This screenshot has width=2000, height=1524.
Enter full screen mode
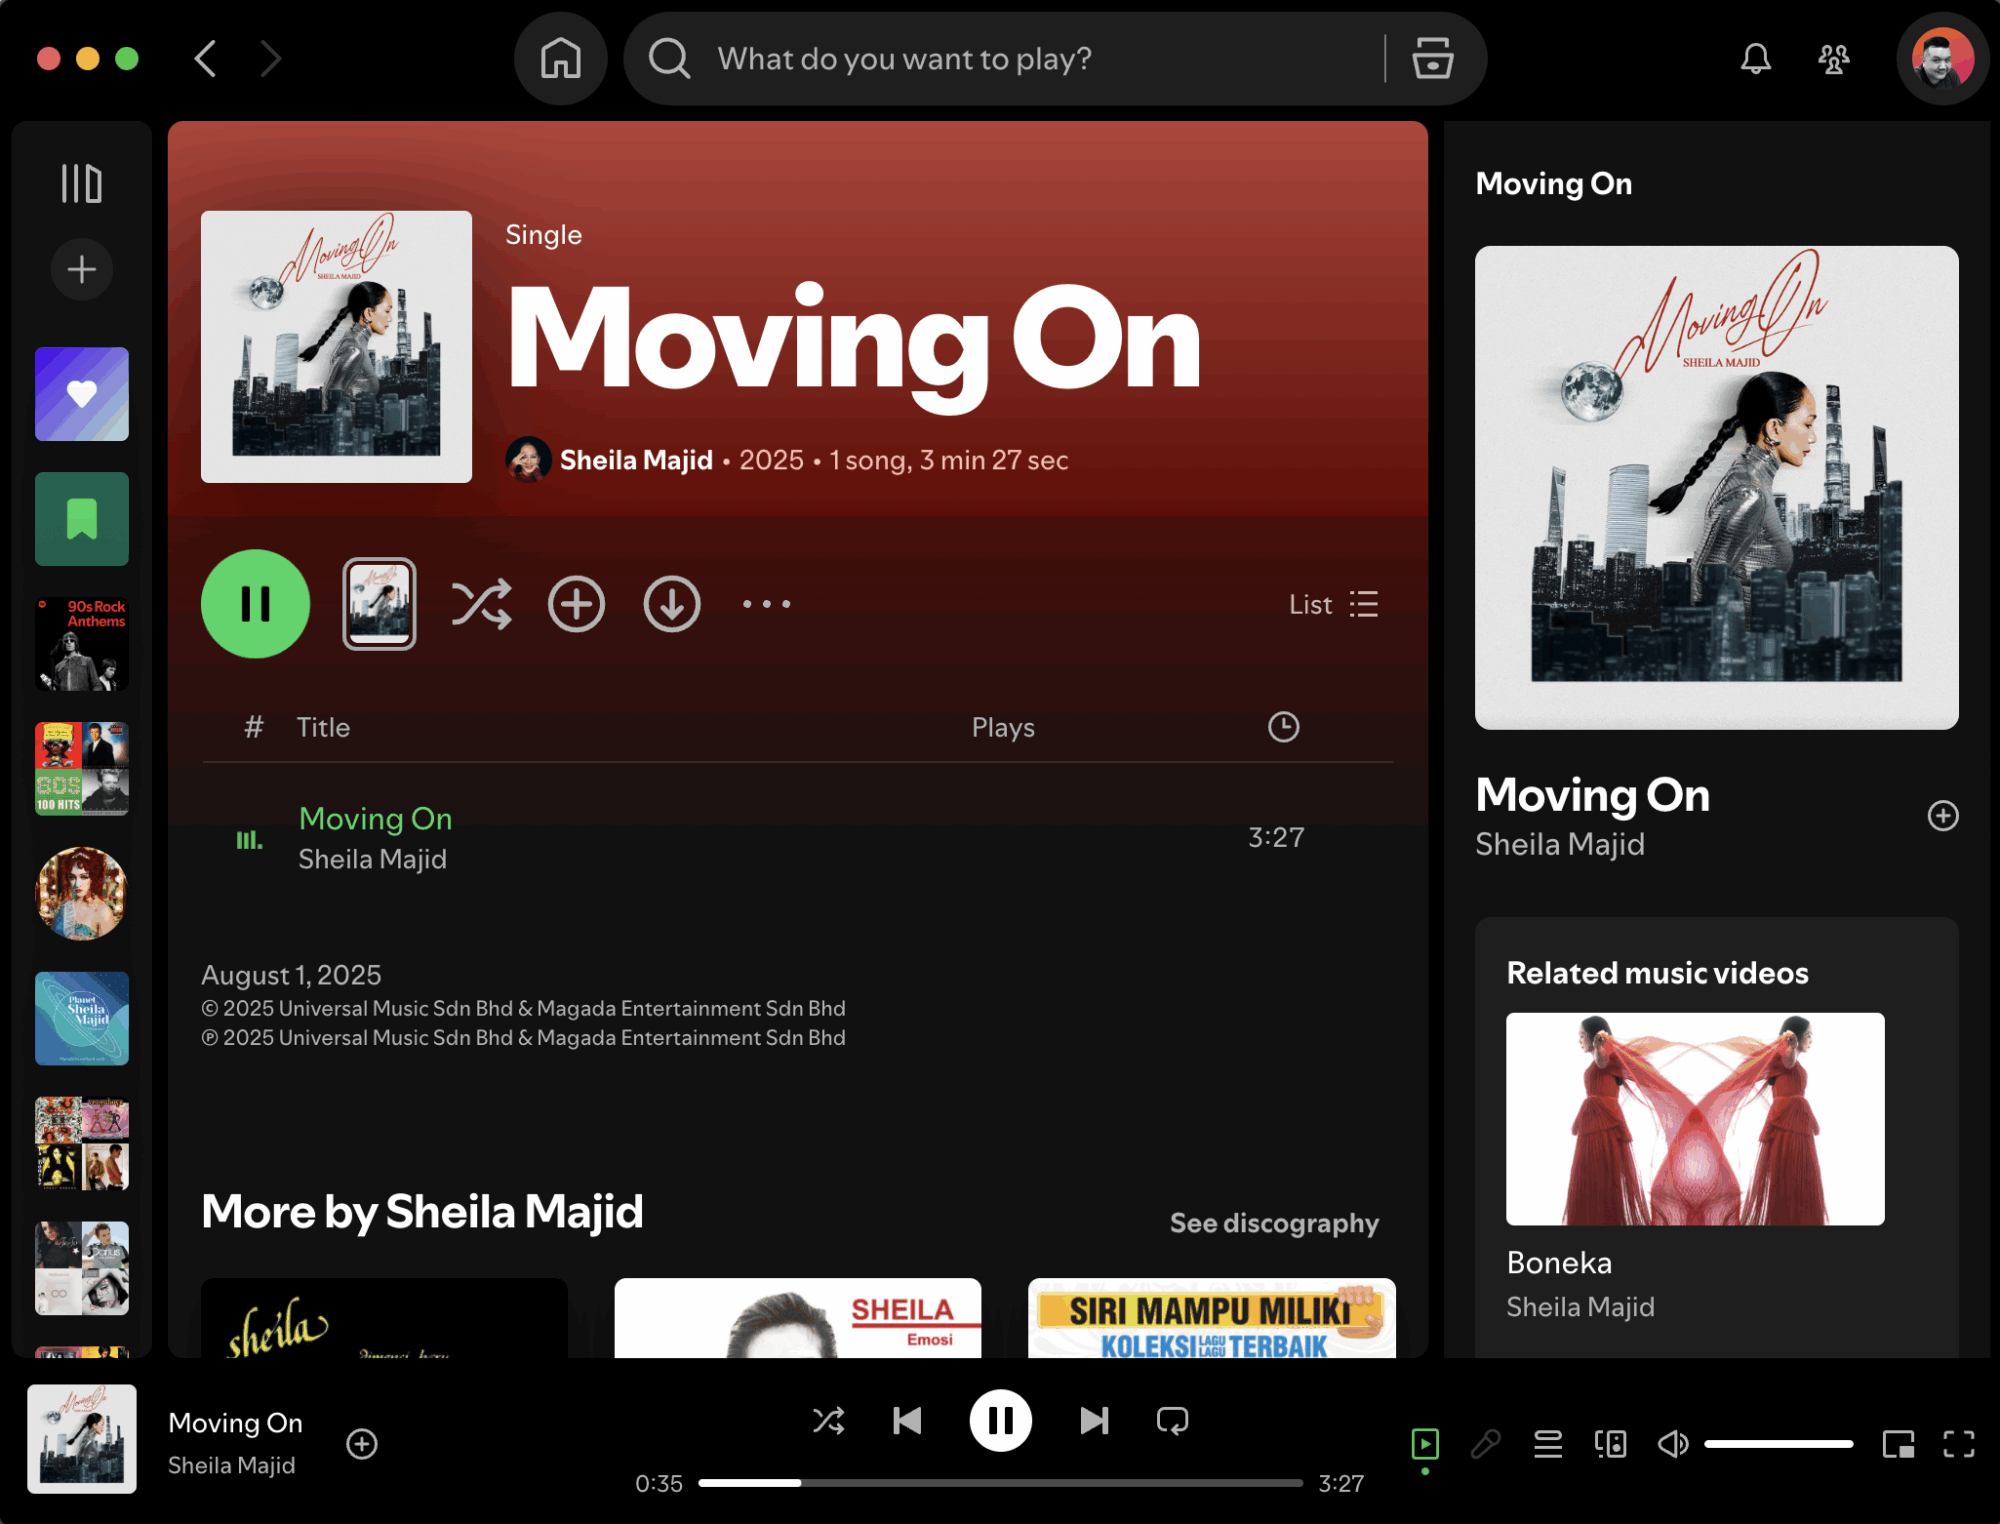[x=1959, y=1444]
